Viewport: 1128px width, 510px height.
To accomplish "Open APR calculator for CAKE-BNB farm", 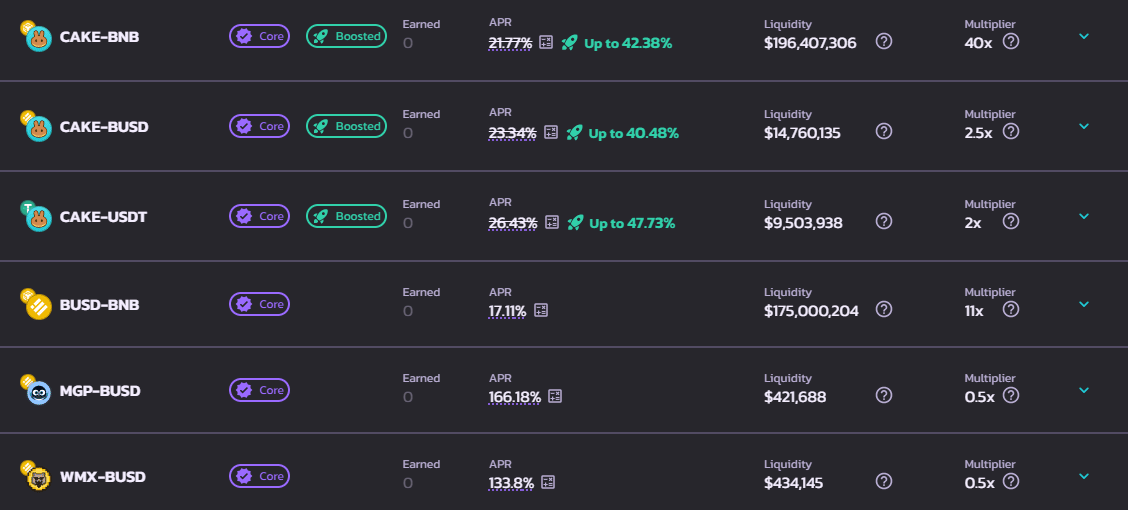I will click(546, 43).
